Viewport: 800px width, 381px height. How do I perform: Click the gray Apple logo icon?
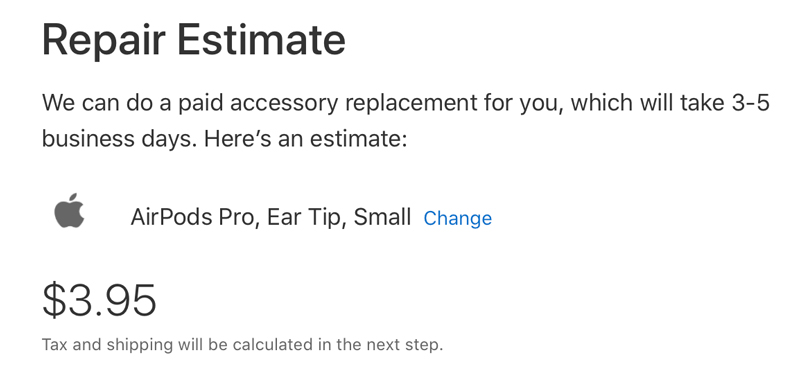(x=69, y=210)
